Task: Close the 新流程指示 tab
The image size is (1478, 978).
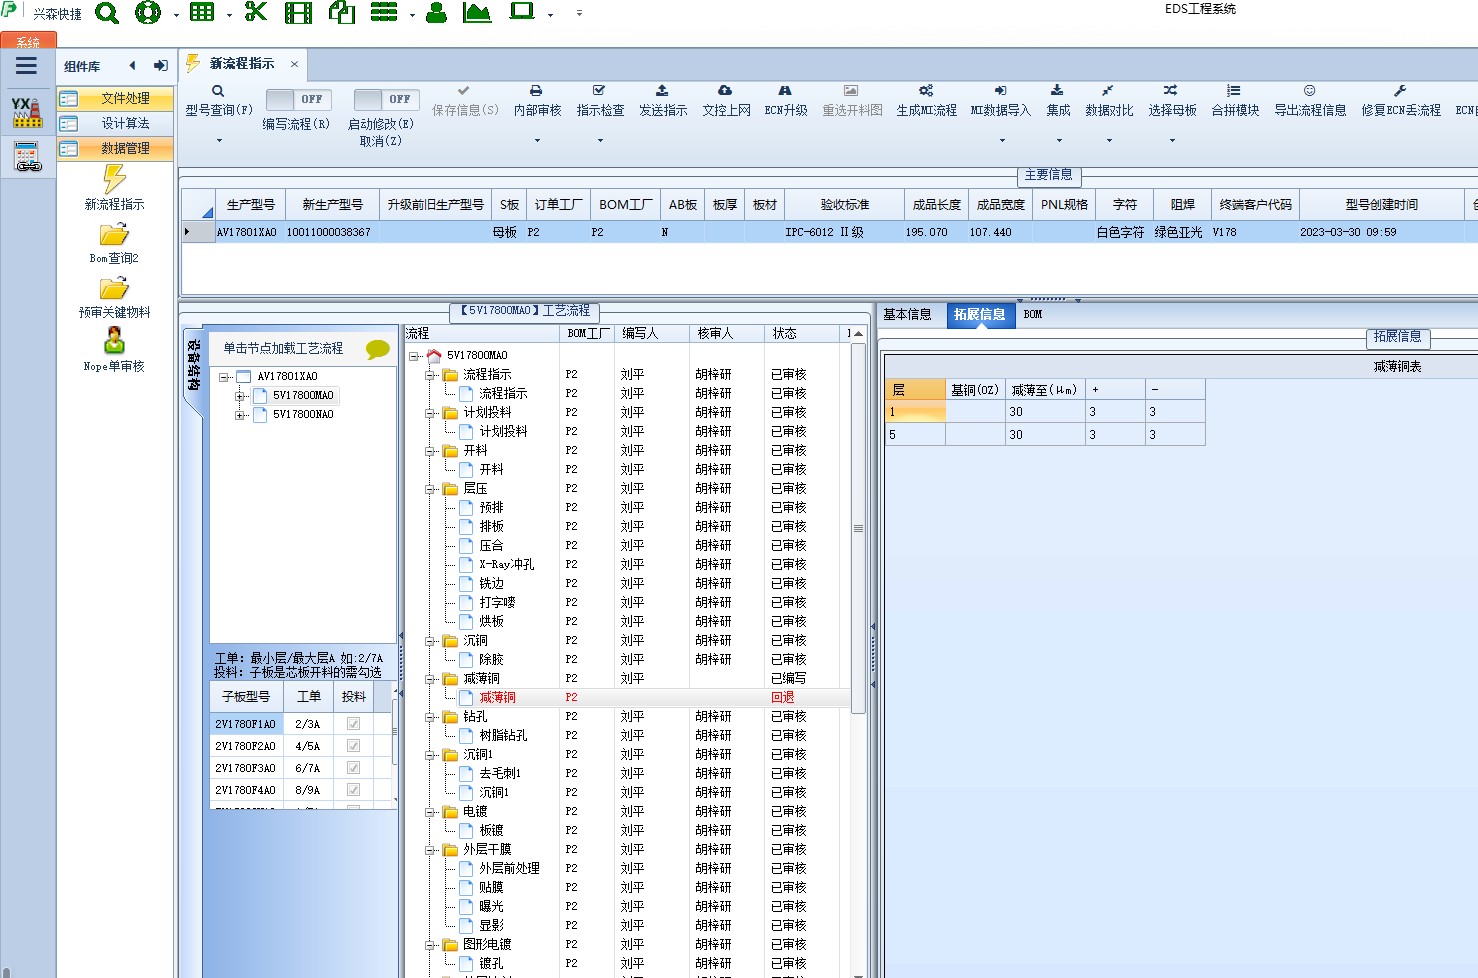Action: [294, 64]
